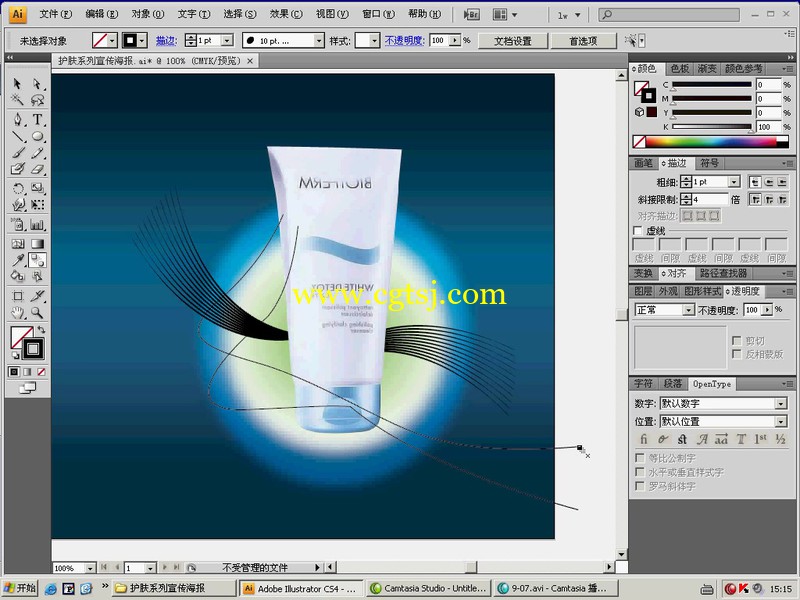Toggle the fractions ½ OpenType button
800x600 pixels.
[x=780, y=439]
